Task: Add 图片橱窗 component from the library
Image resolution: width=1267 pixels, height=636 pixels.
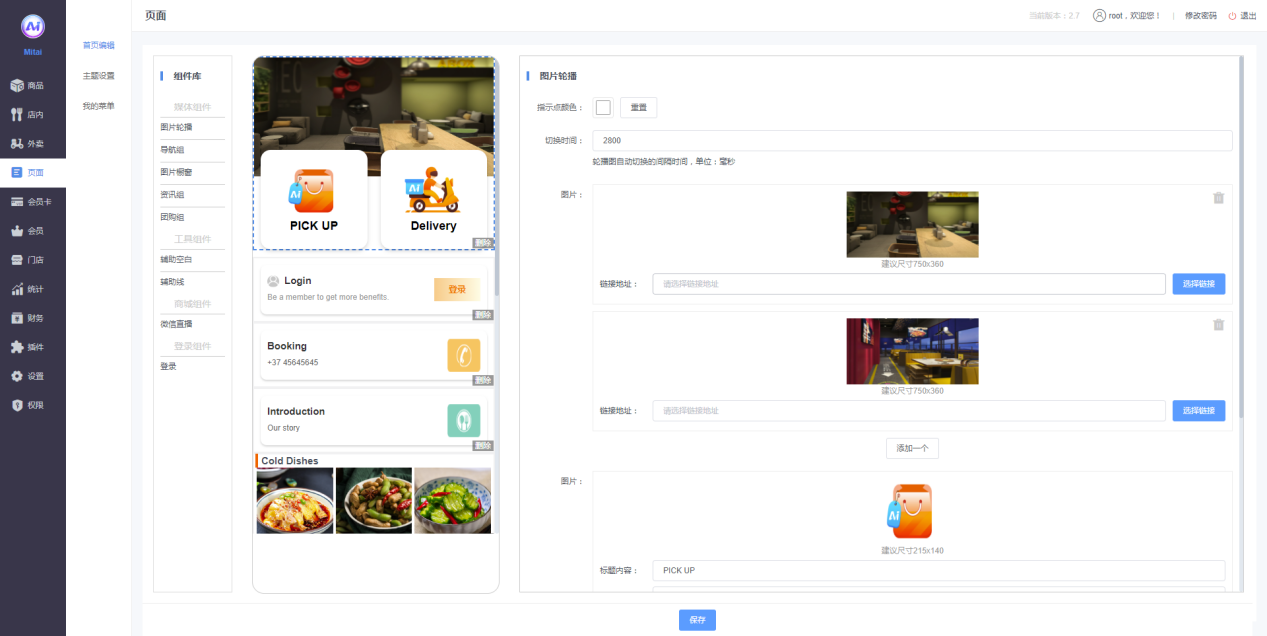Action: 176,172
